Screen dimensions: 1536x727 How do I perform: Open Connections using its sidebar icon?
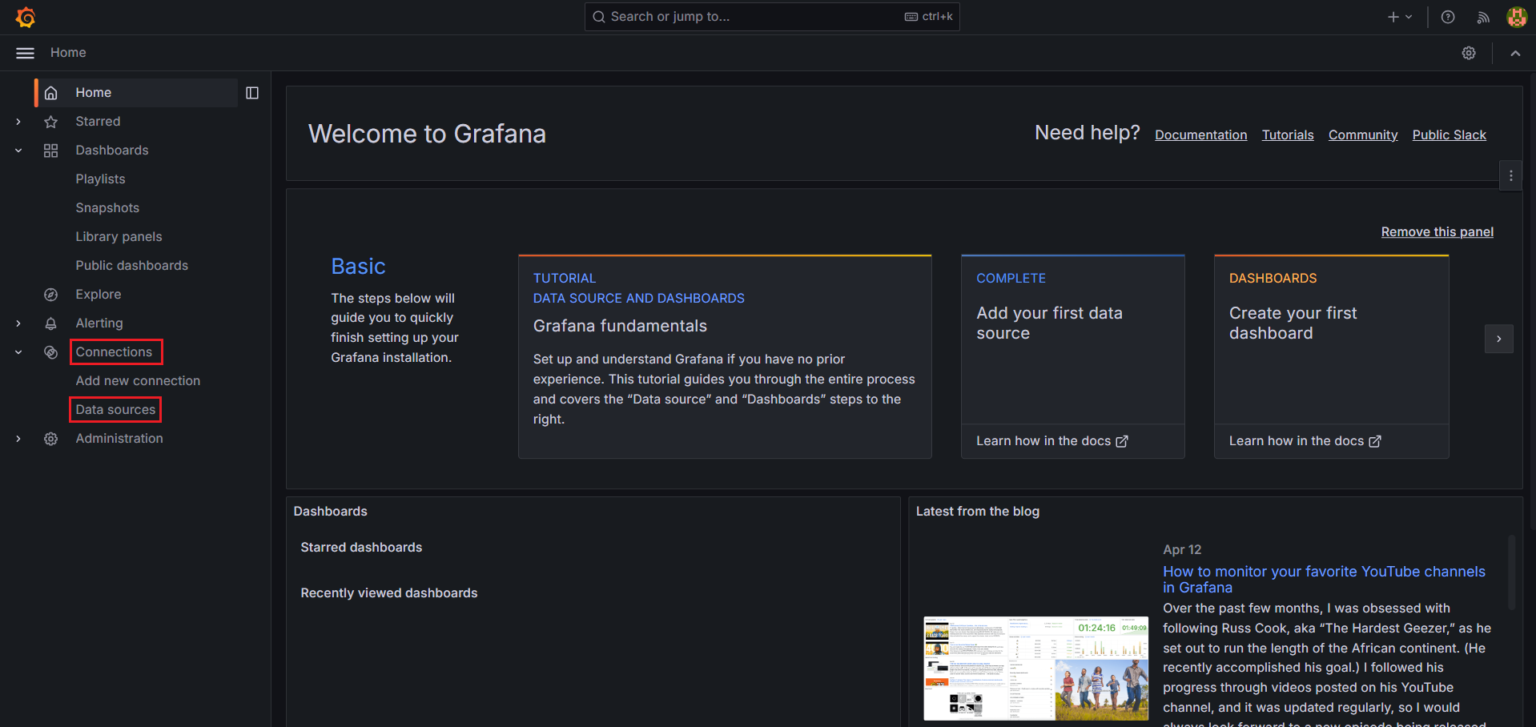[x=50, y=352]
